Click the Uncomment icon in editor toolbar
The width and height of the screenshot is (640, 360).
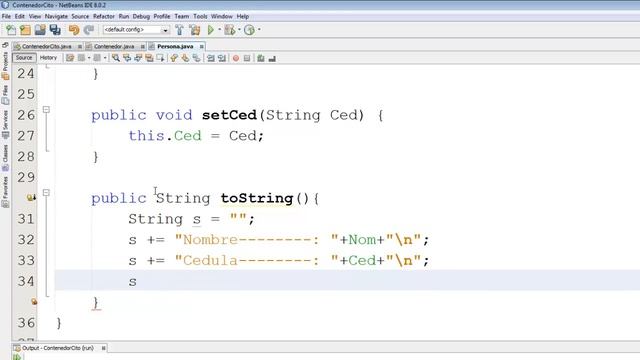272,58
